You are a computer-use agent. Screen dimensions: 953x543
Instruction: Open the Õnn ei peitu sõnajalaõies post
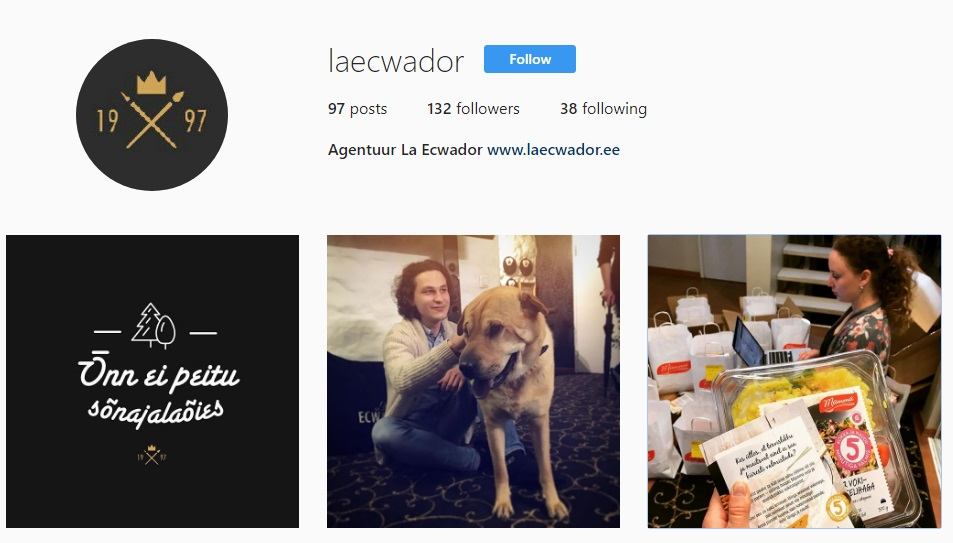tap(153, 381)
